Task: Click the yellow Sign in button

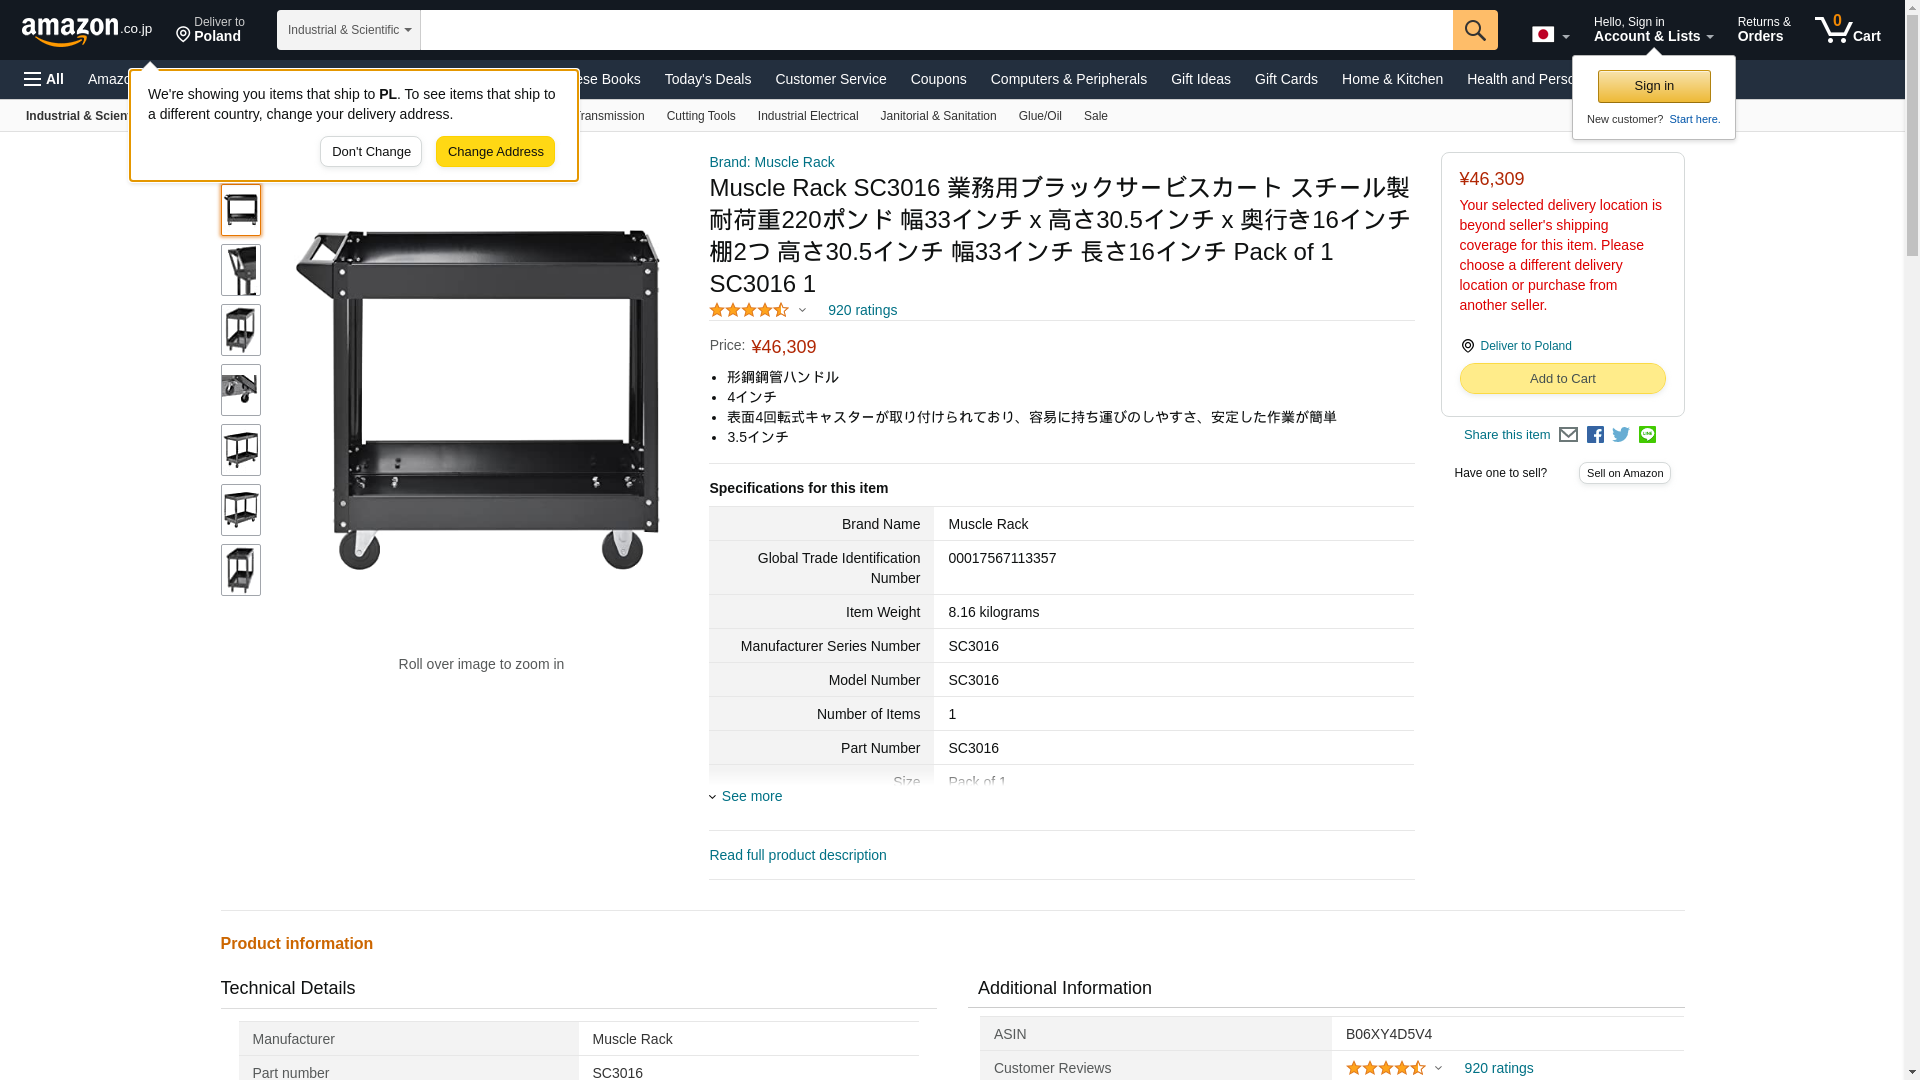Action: click(1653, 86)
